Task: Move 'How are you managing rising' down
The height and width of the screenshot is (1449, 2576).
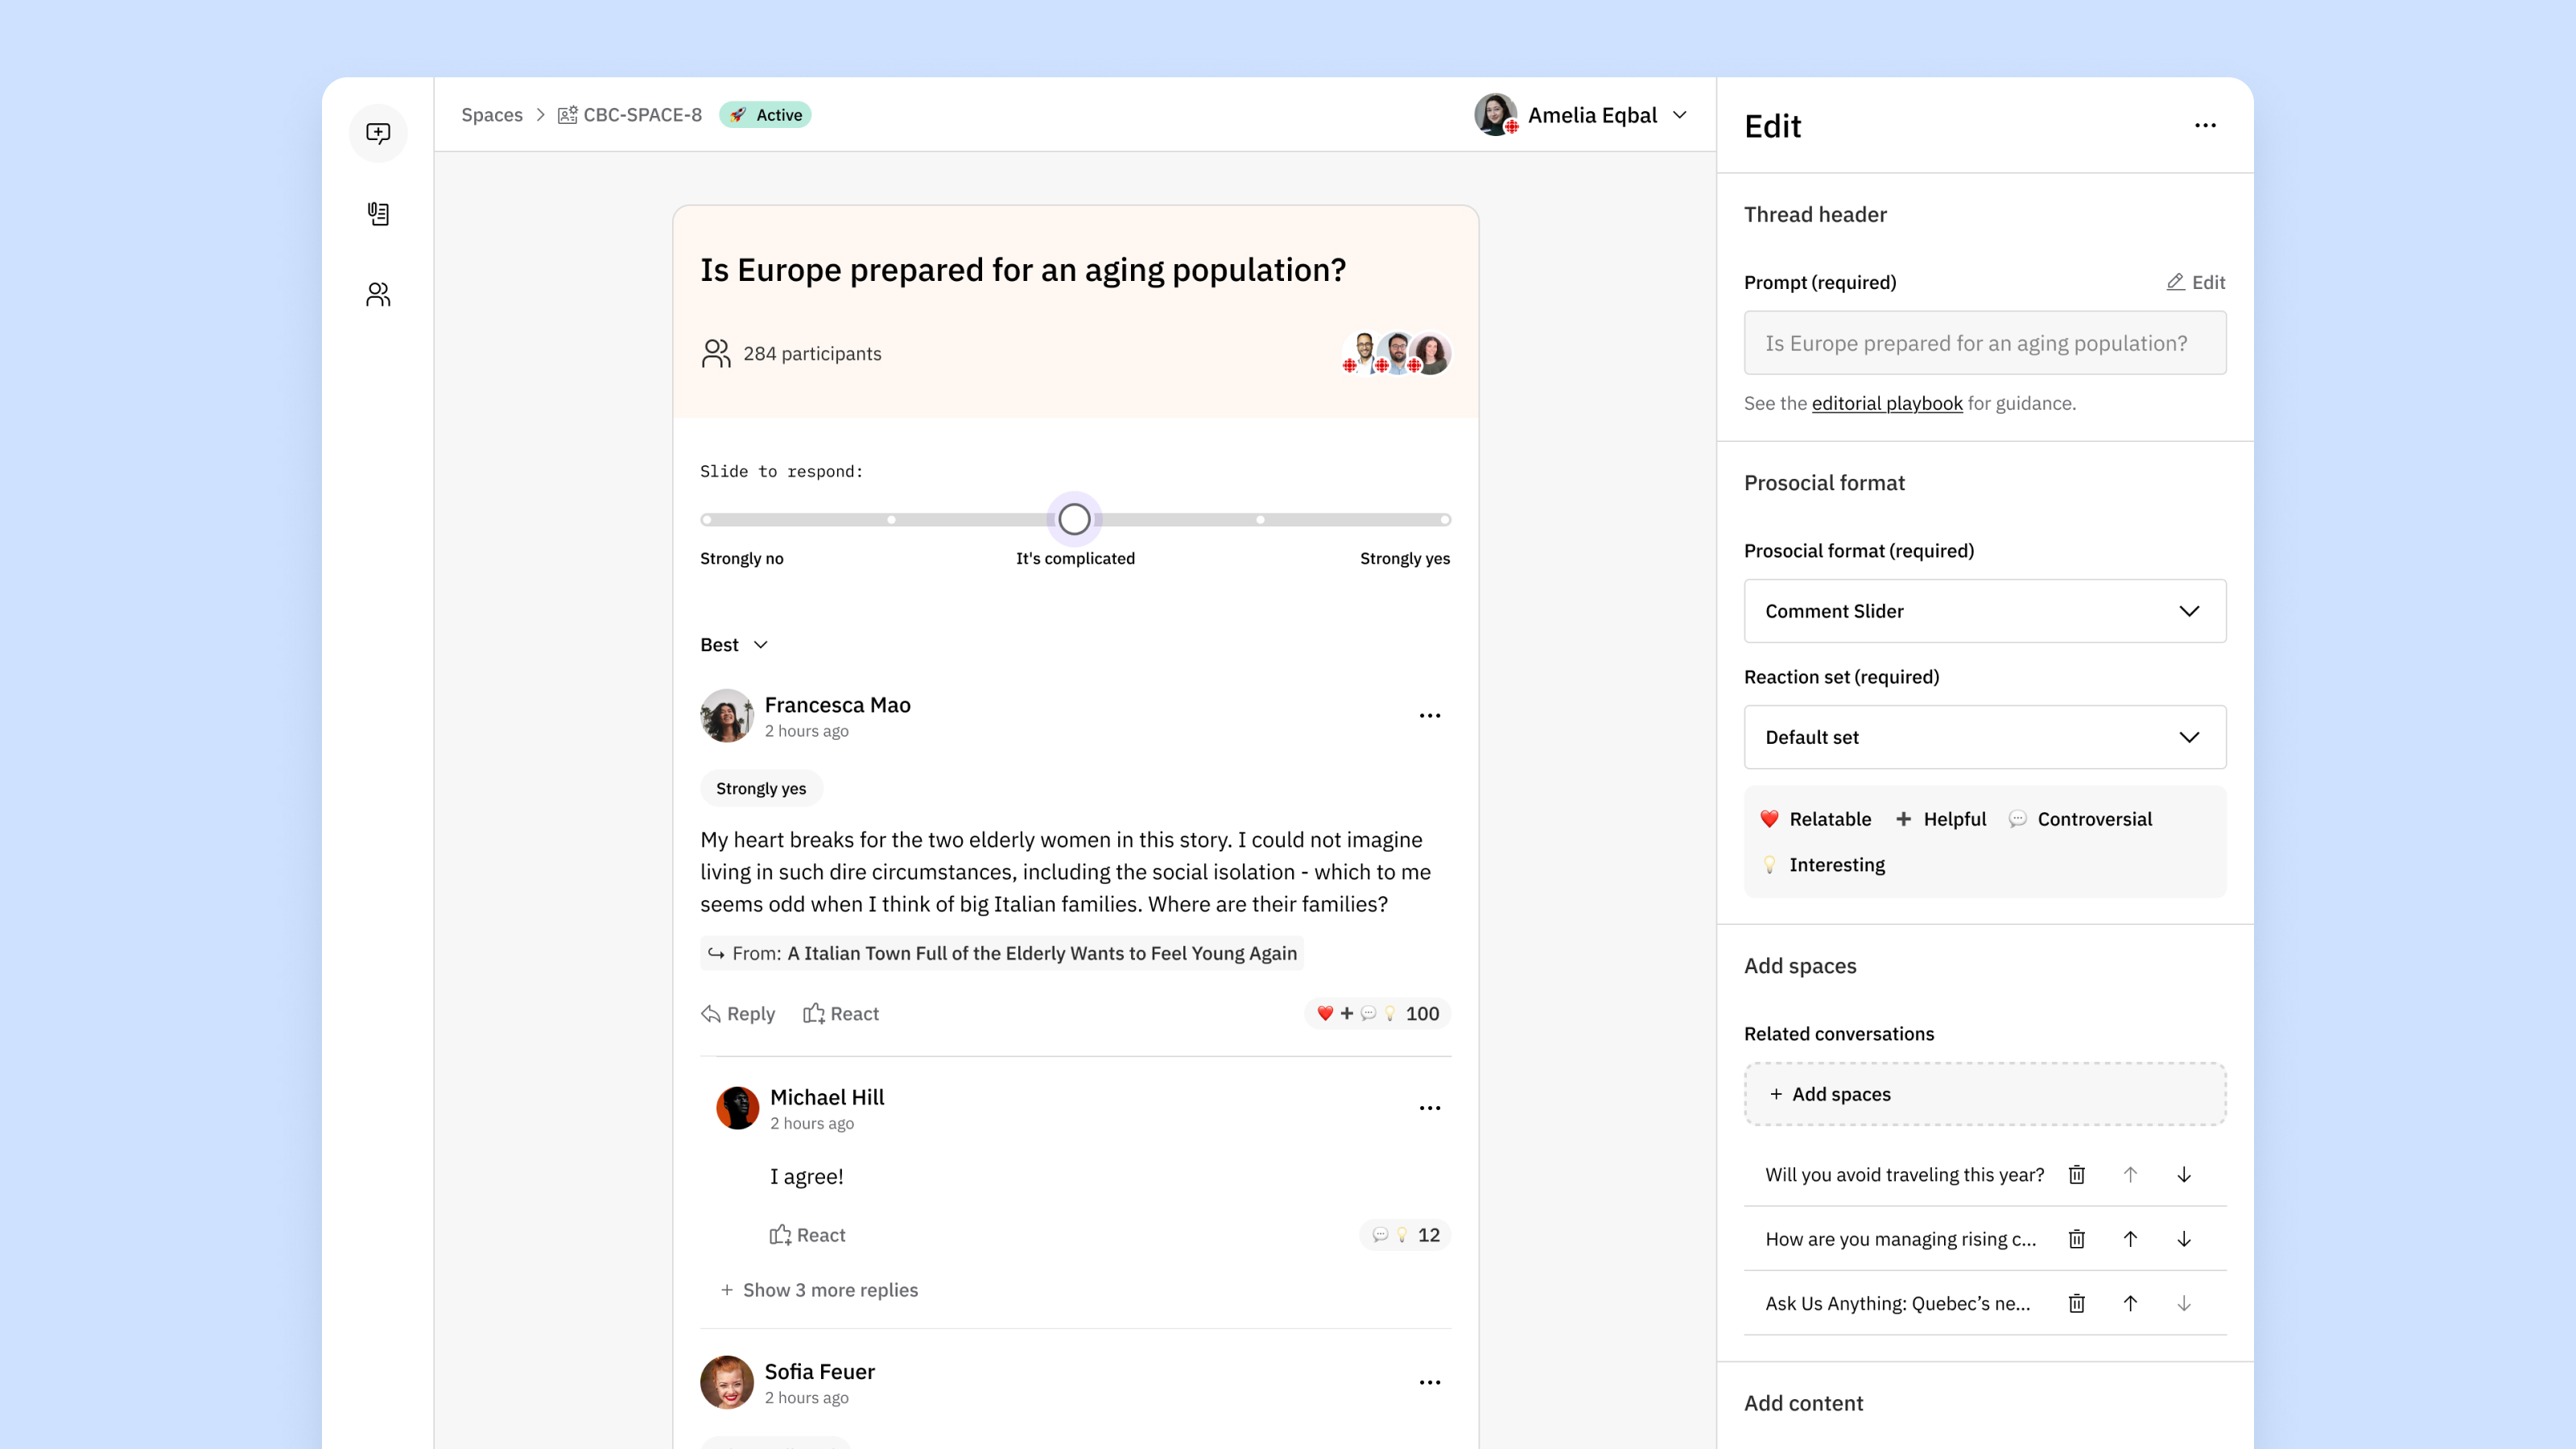Action: coord(2184,1239)
